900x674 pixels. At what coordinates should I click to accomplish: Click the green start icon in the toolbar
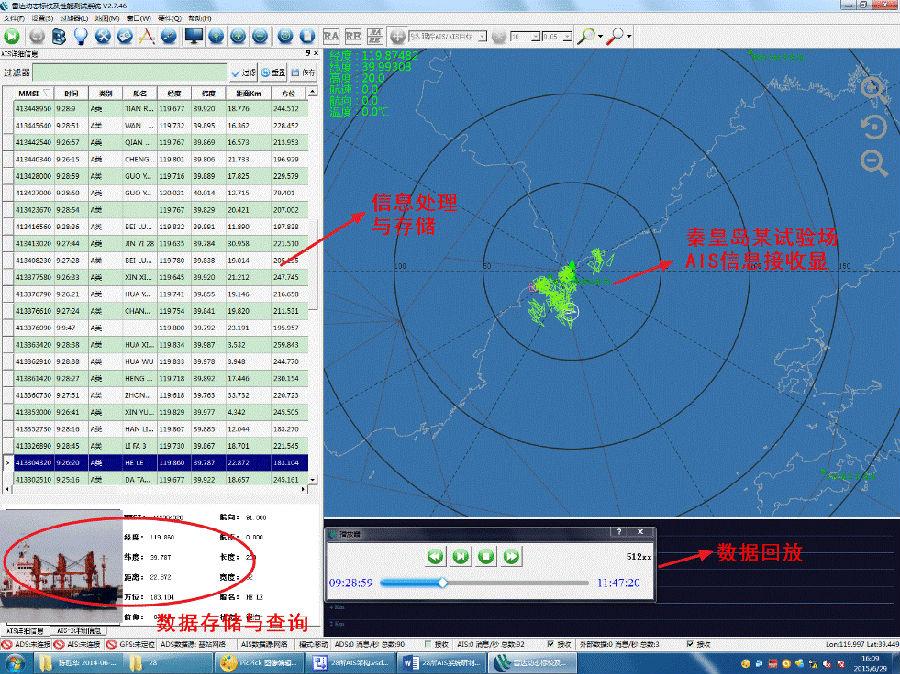11,36
